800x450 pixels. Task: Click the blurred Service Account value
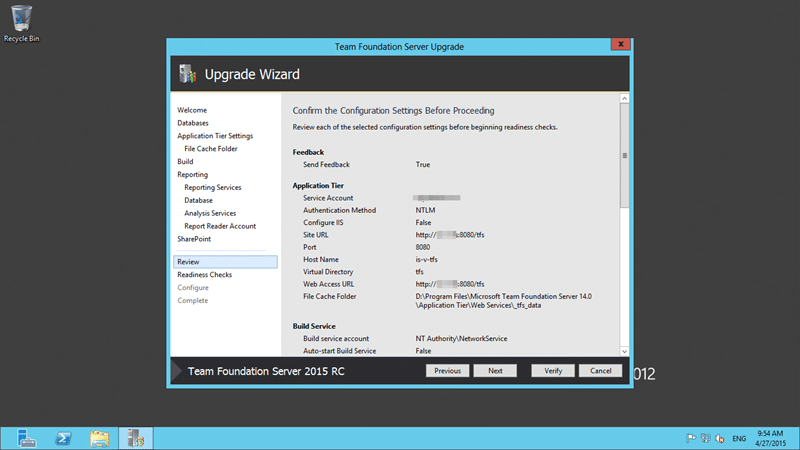click(x=437, y=198)
